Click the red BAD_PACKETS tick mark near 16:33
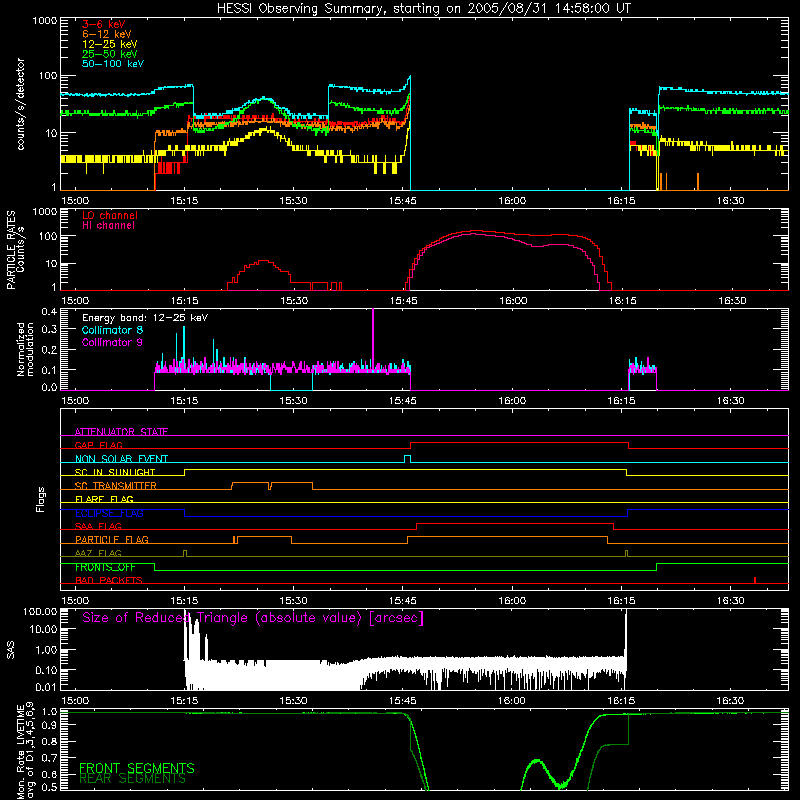Image resolution: width=800 pixels, height=800 pixels. tap(755, 580)
